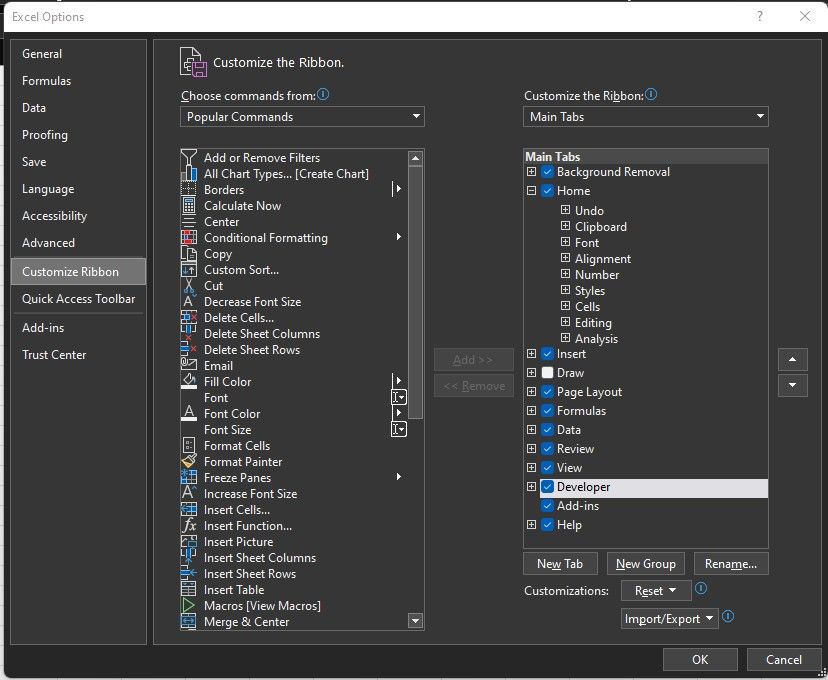This screenshot has width=828, height=680.
Task: Expand the Developer tab node
Action: click(x=531, y=487)
